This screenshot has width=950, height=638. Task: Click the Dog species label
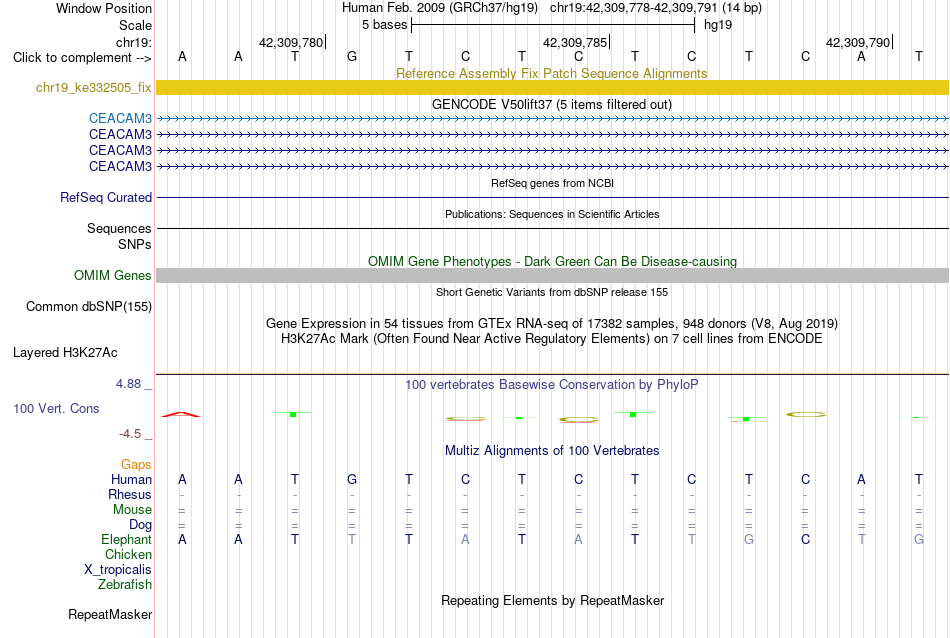(x=140, y=525)
